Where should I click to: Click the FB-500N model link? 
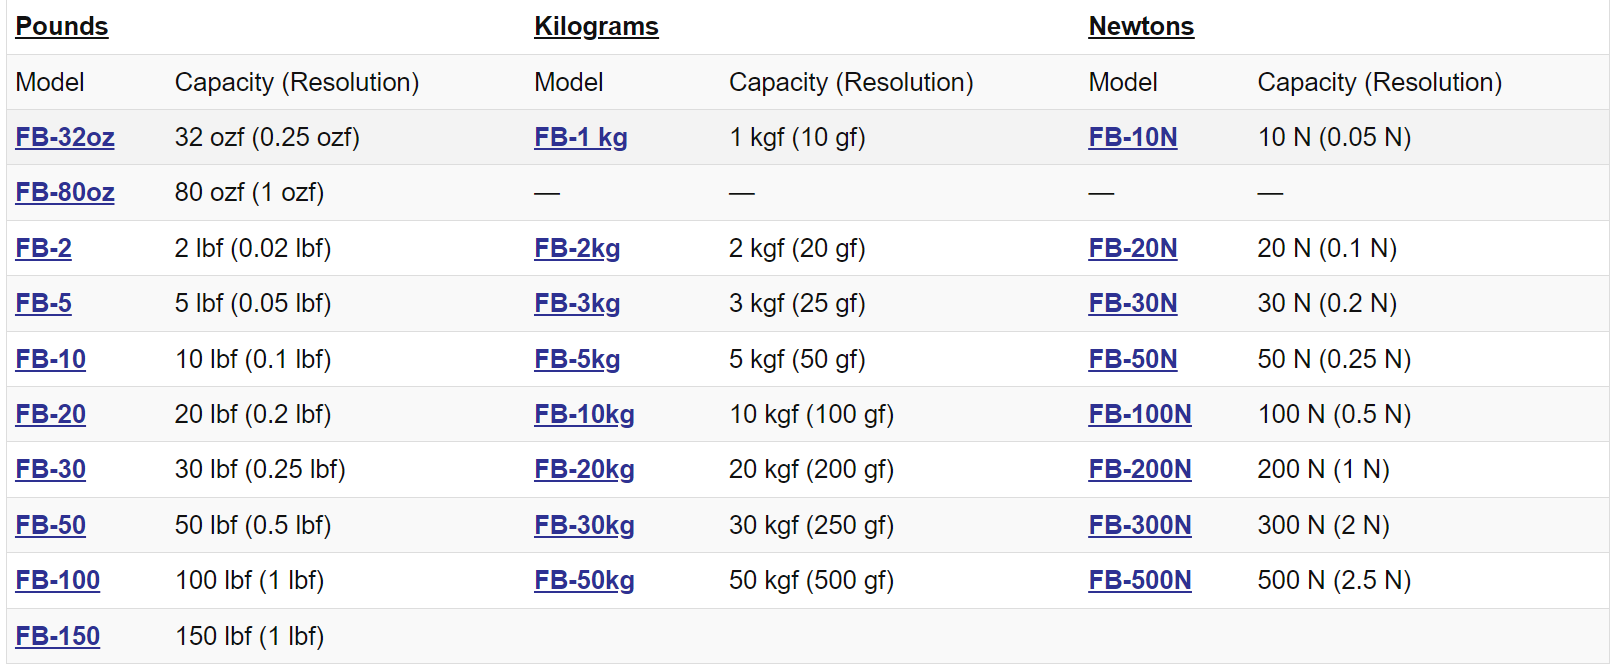tap(1140, 580)
